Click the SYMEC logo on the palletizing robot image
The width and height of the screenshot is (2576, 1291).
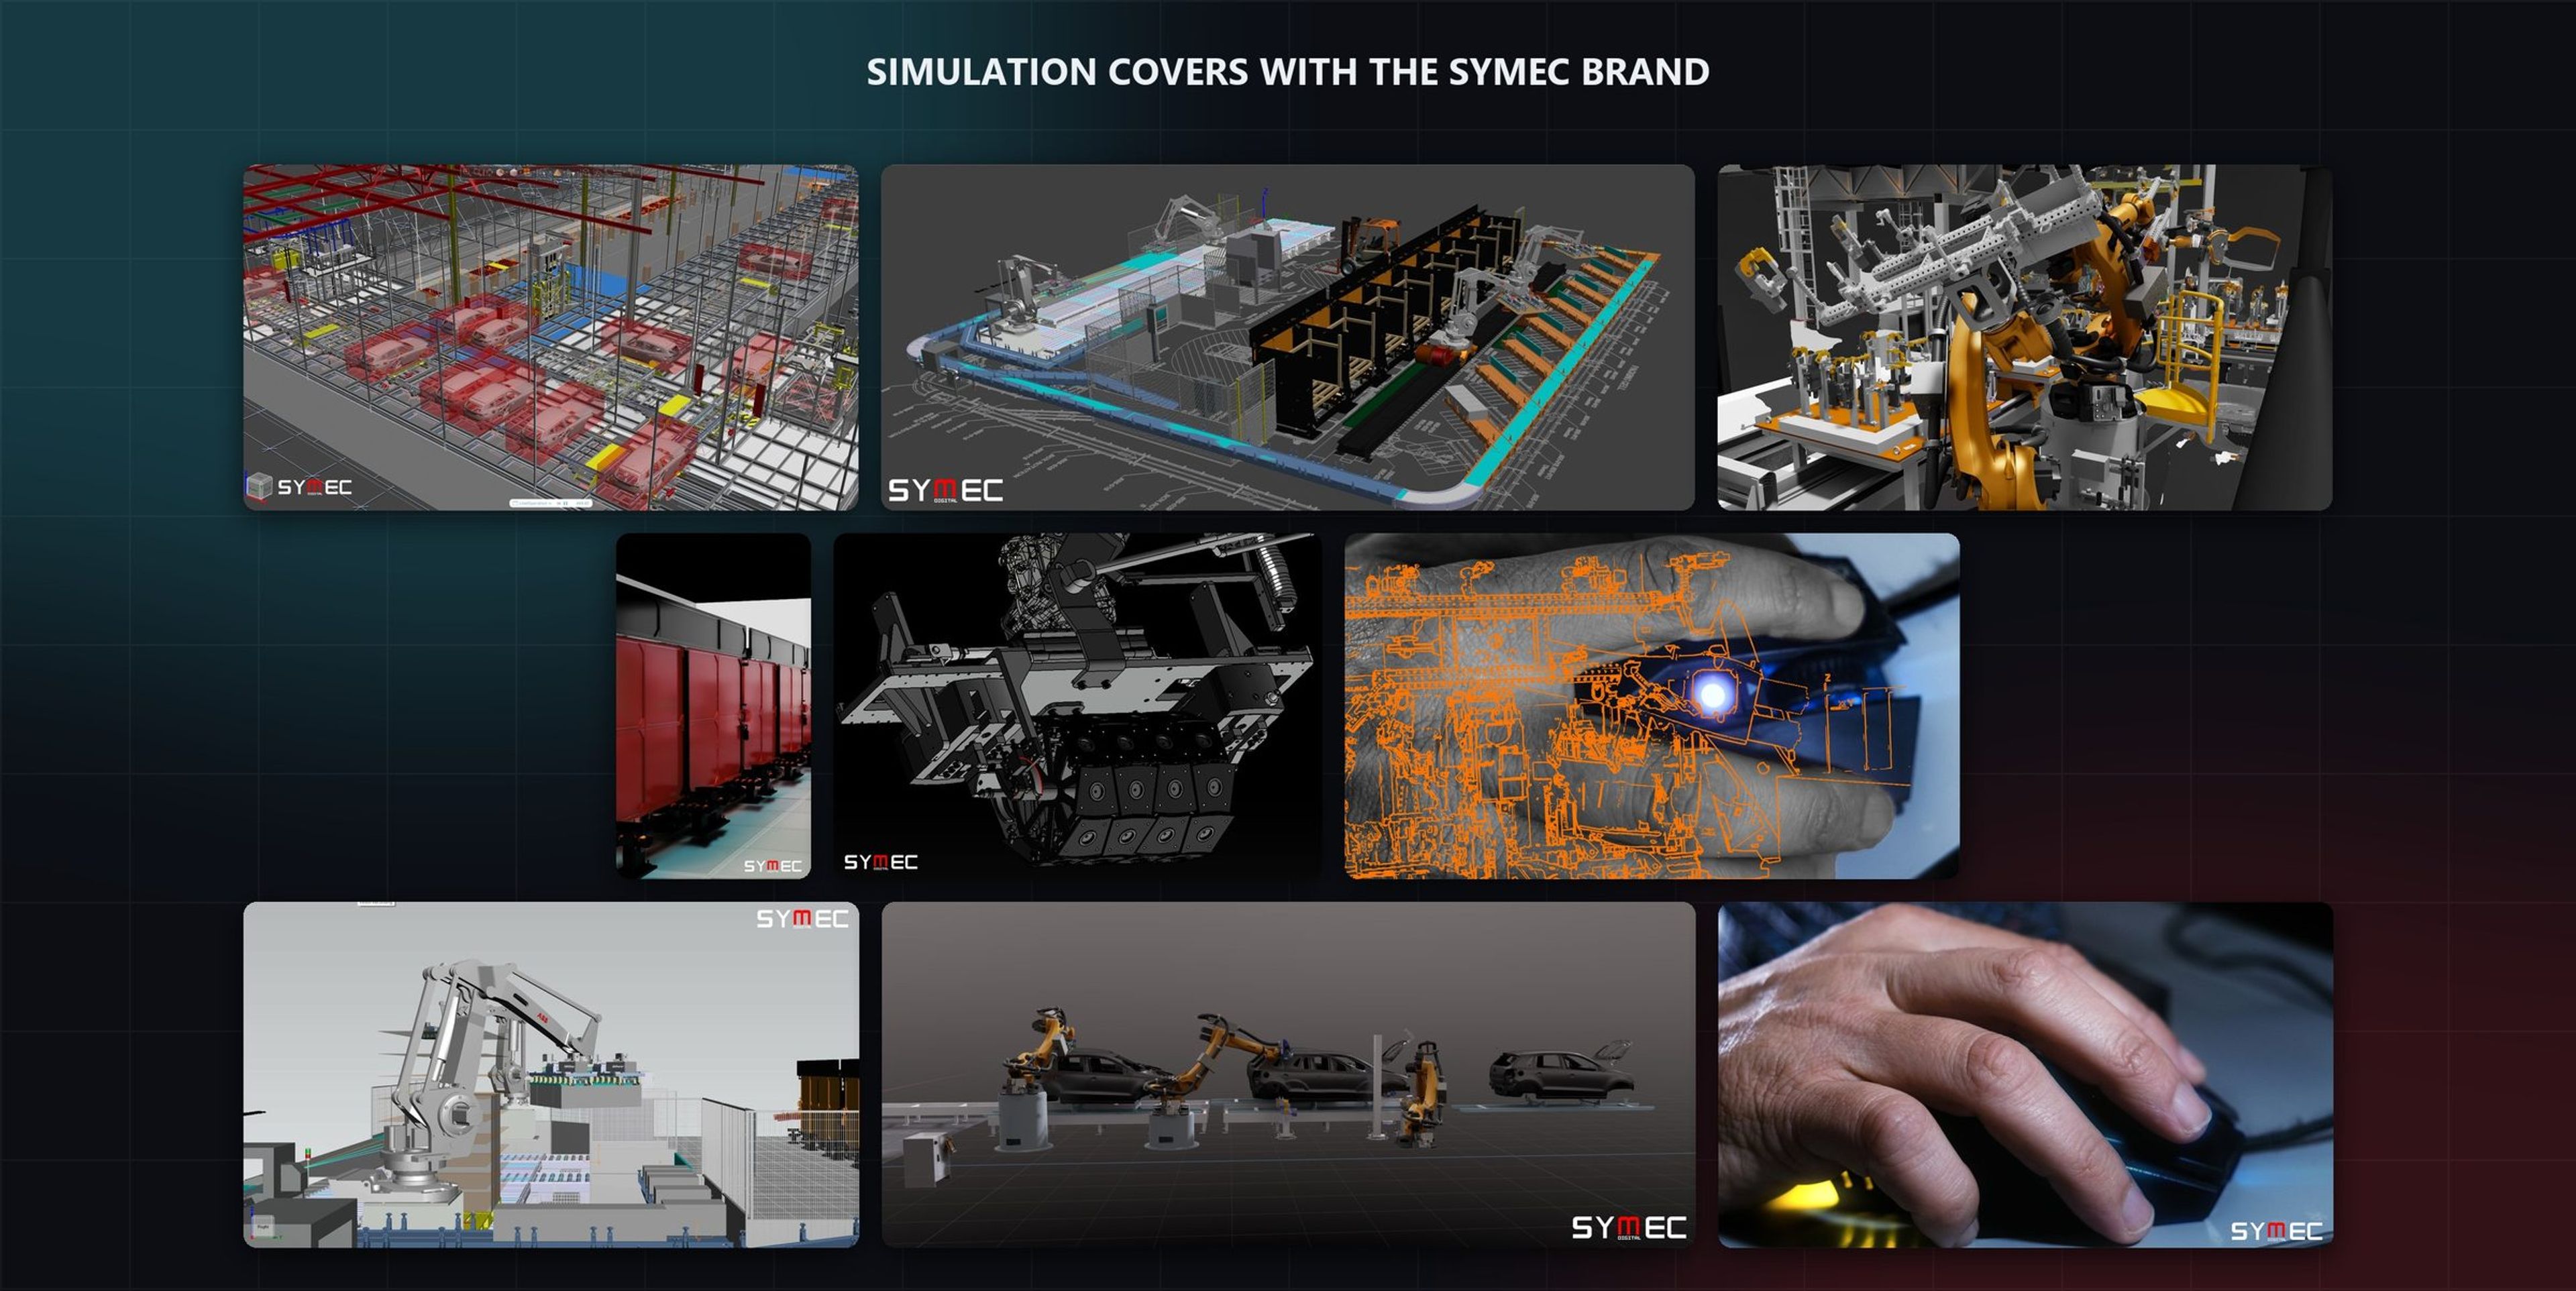coord(802,918)
